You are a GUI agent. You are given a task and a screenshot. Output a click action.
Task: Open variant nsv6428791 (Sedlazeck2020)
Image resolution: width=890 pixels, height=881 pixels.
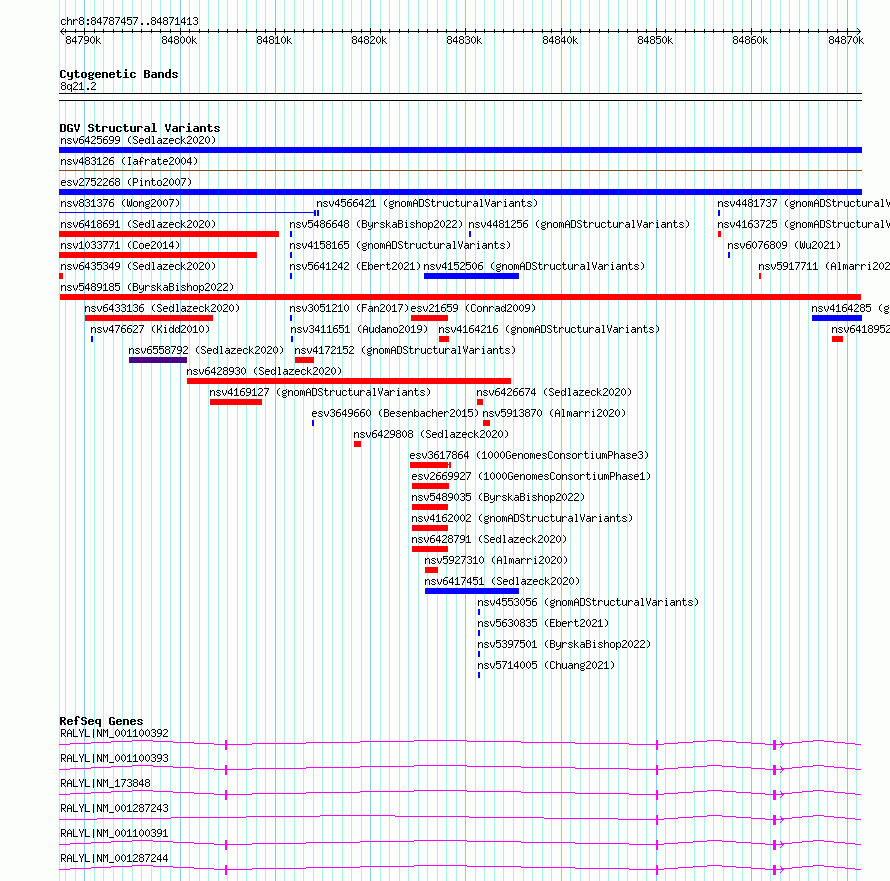pos(489,539)
